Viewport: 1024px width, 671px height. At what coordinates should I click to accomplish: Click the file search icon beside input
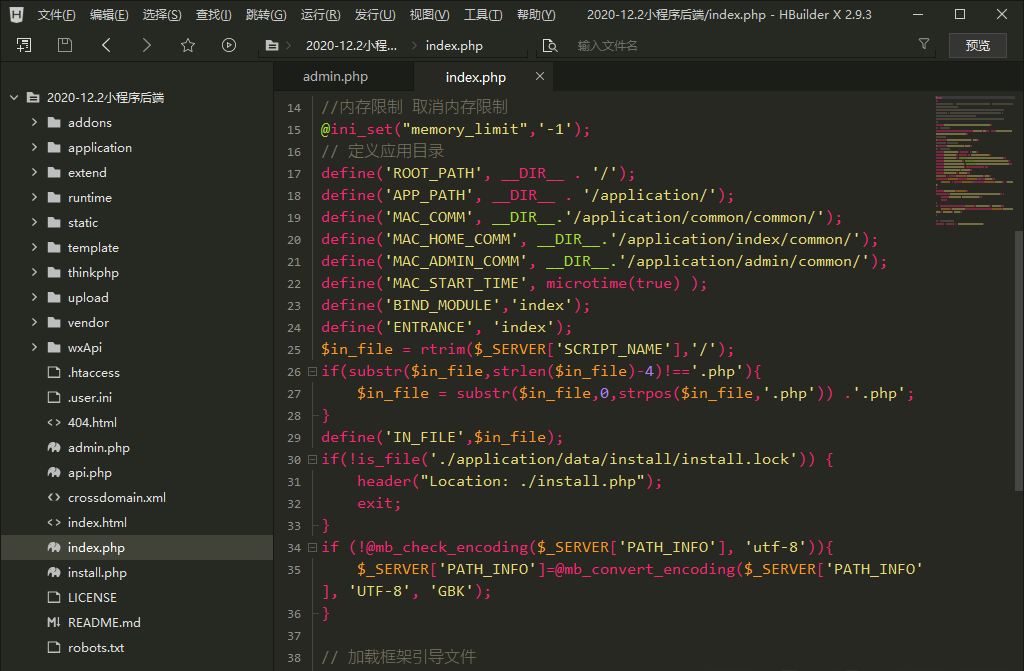[x=549, y=46]
